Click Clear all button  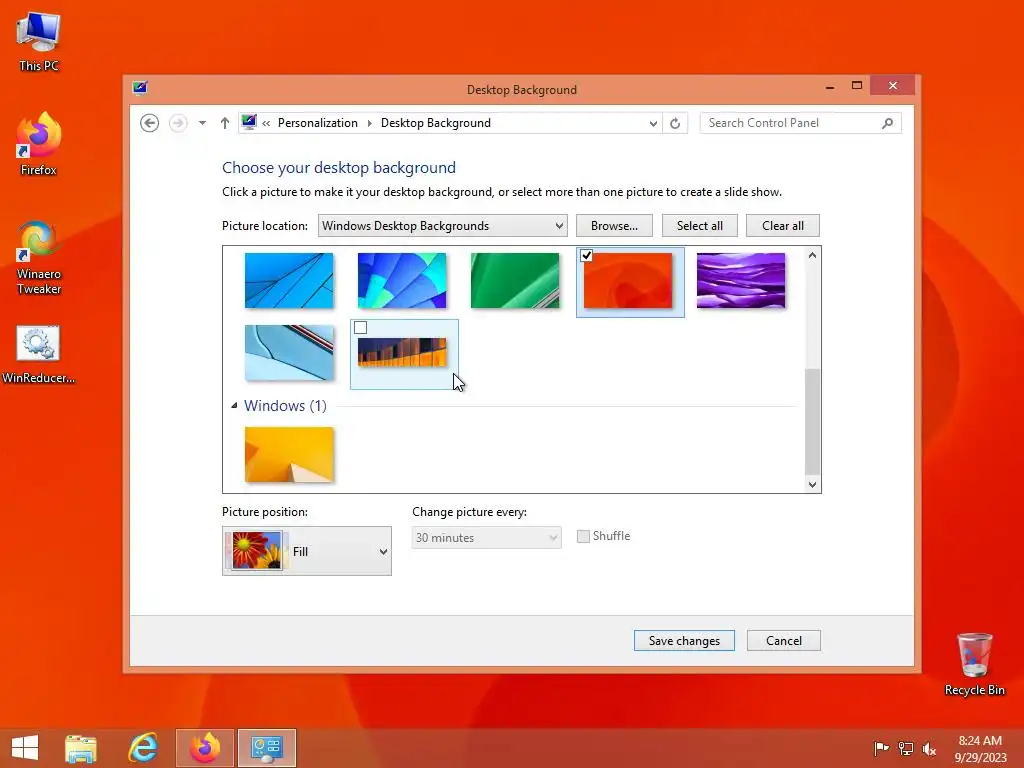pyautogui.click(x=782, y=225)
